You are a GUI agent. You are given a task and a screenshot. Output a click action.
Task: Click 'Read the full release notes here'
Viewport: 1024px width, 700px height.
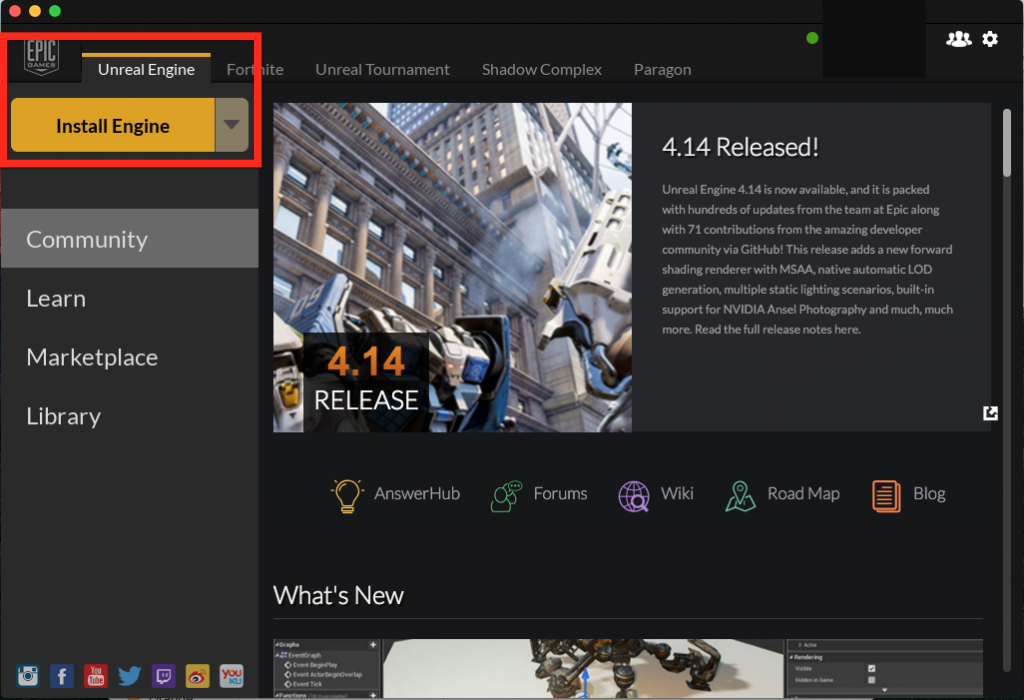[x=777, y=329]
